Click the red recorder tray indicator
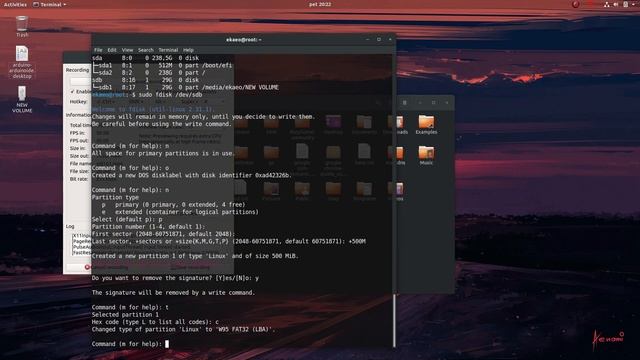Viewport: 640px width, 360px height. 576,4
